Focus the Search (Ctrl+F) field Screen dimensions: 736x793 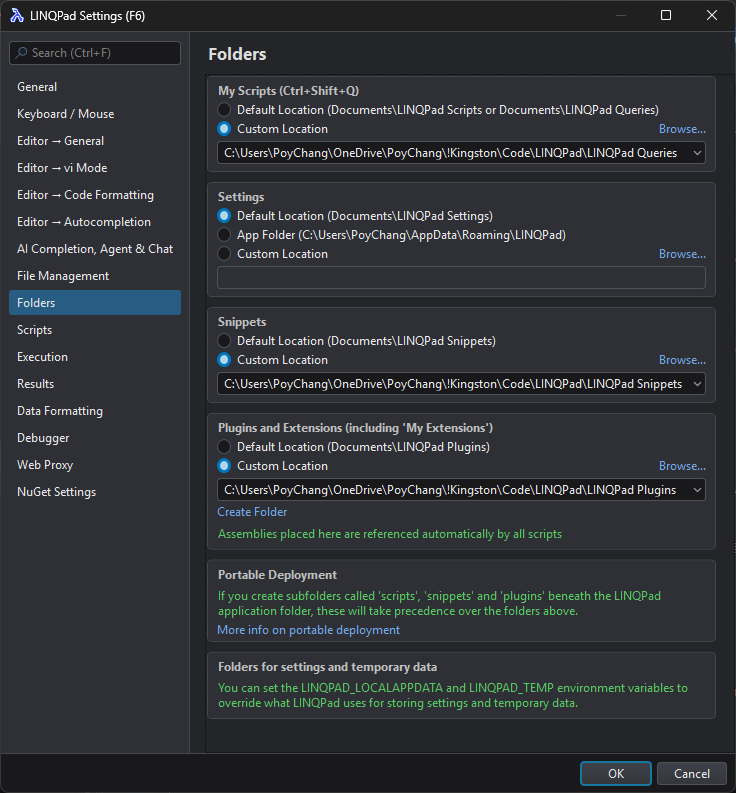click(95, 53)
